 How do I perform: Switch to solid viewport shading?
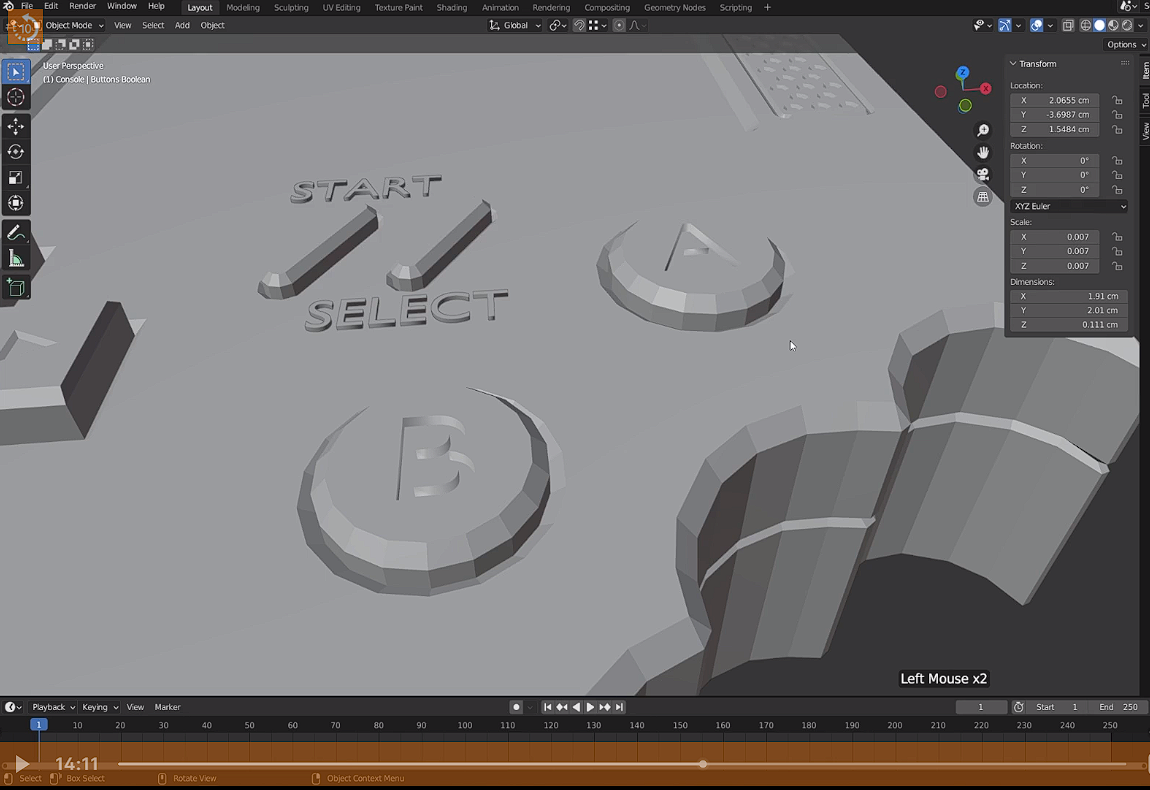(1099, 25)
